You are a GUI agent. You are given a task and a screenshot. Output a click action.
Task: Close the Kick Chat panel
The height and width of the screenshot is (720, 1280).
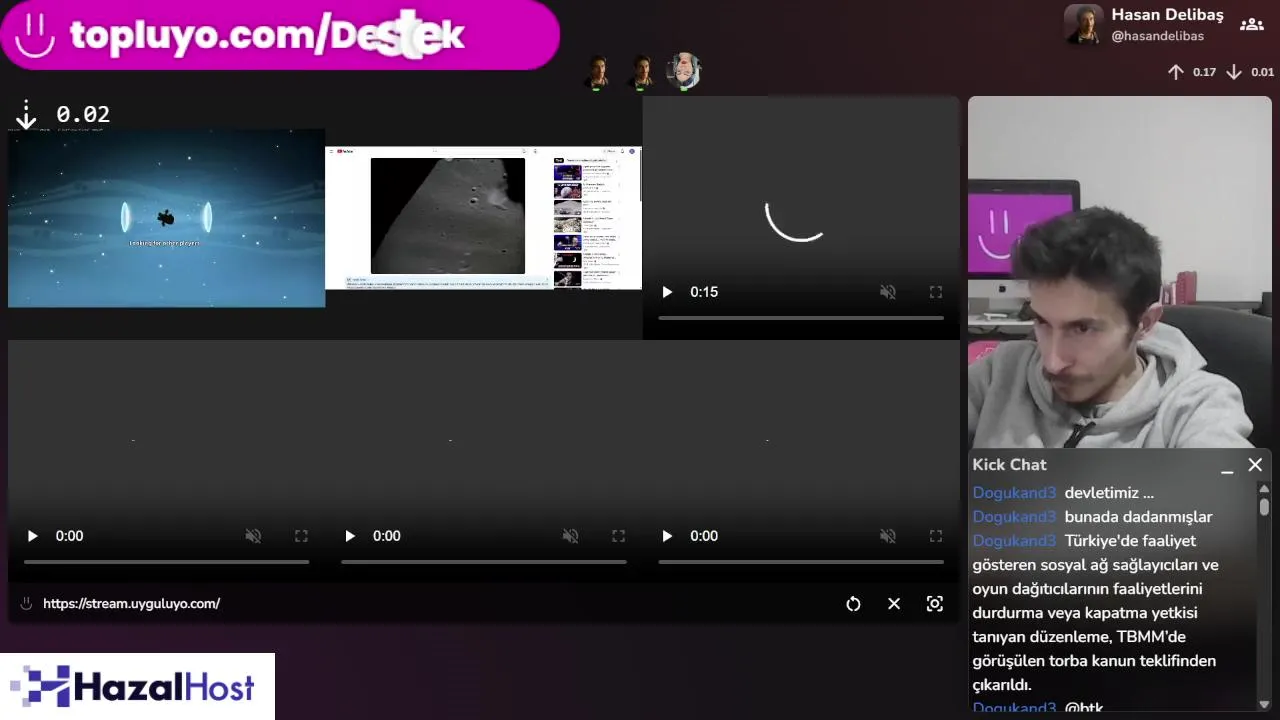[x=1255, y=465]
